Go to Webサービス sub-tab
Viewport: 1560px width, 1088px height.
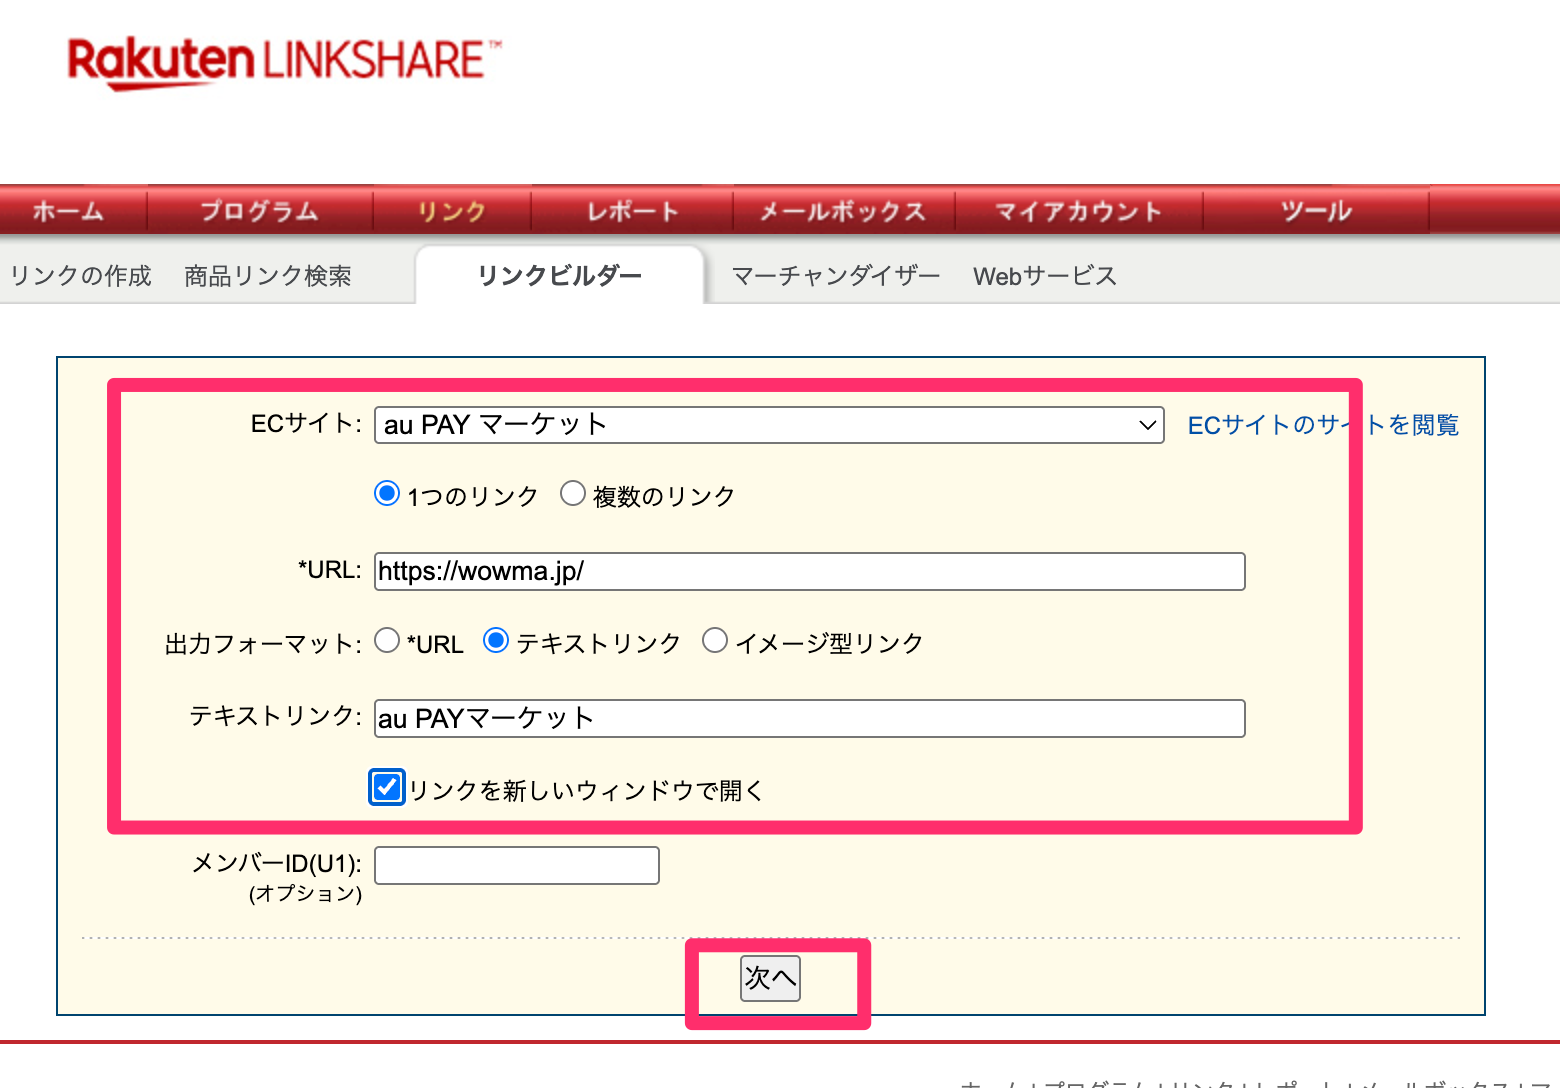(1045, 276)
